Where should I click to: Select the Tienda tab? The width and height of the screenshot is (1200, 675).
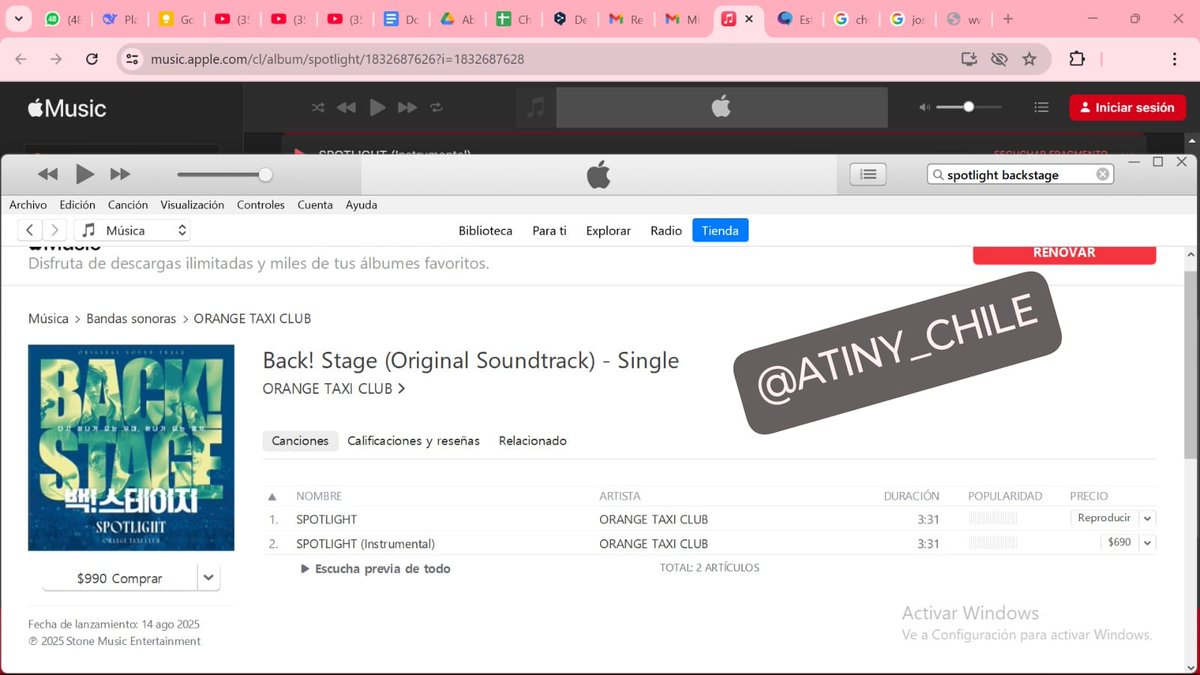click(720, 231)
